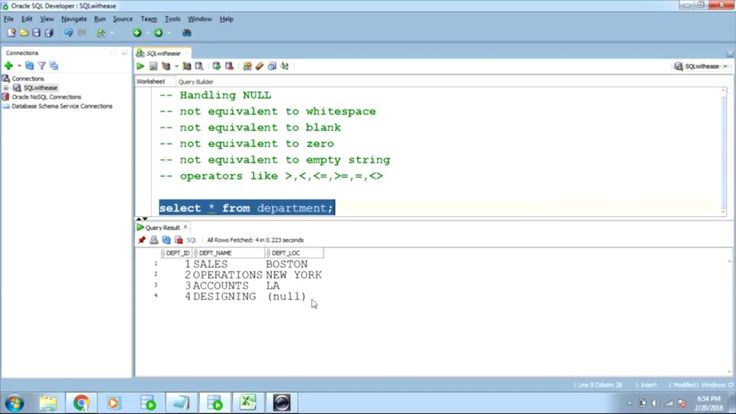Open dropdown arrow next to Explain Plan
This screenshot has height=414, width=736.
click(x=176, y=66)
